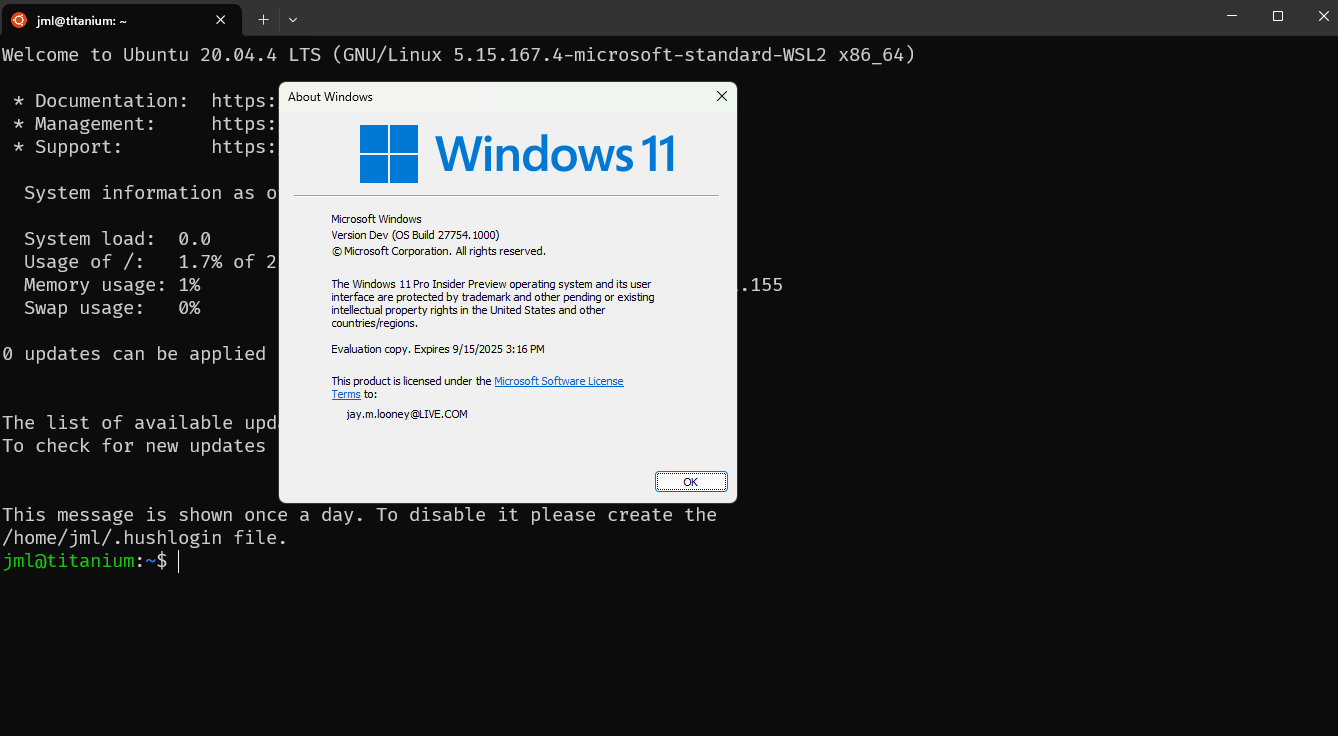This screenshot has width=1338, height=736.
Task: Click the jay.m.looney@LIVE.COM licensee text
Action: click(x=407, y=414)
